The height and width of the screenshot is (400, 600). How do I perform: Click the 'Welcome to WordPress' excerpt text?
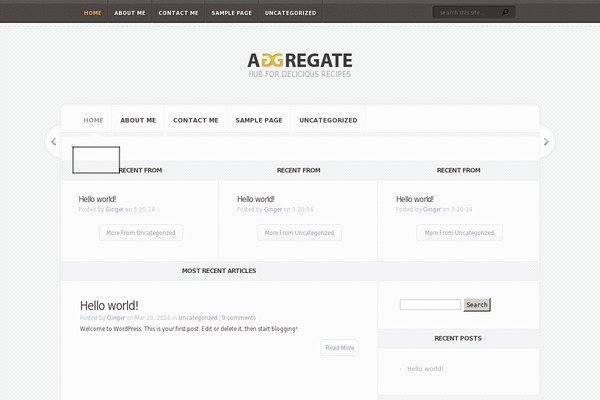189,329
